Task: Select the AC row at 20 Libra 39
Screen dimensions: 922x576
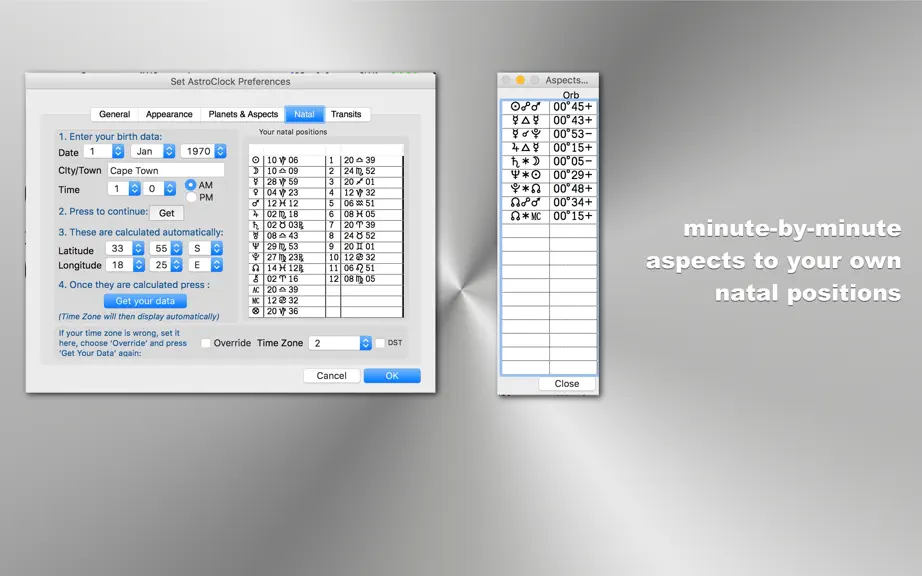Action: 287,290
